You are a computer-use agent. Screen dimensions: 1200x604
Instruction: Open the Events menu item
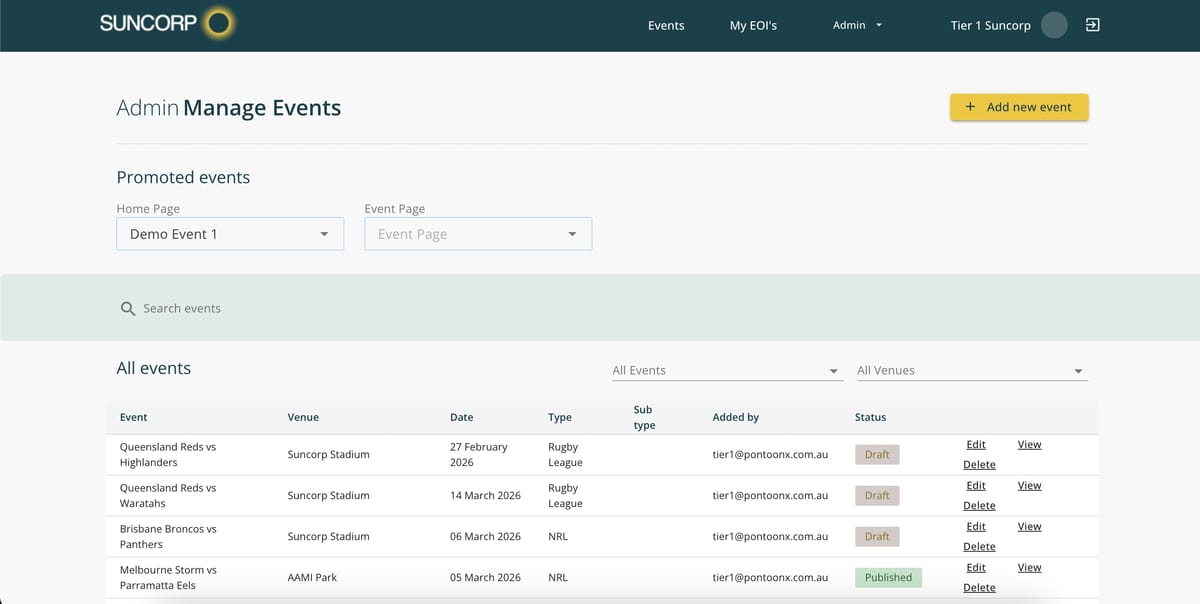tap(666, 25)
